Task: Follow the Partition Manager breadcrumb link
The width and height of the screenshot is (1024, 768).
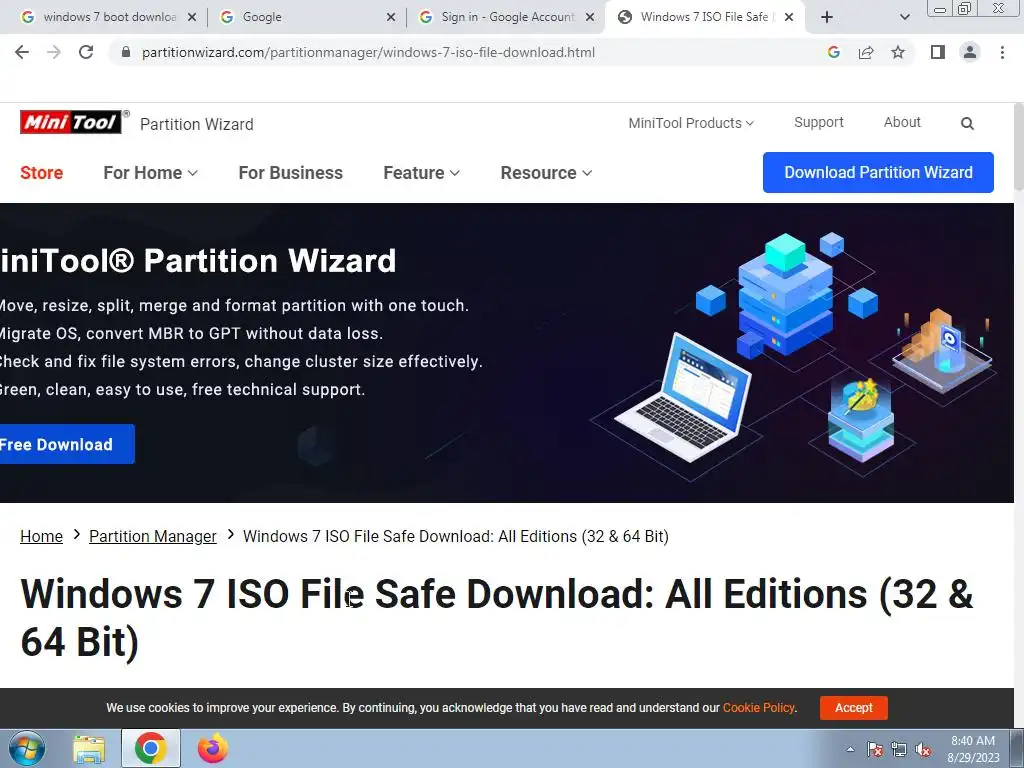Action: point(152,536)
